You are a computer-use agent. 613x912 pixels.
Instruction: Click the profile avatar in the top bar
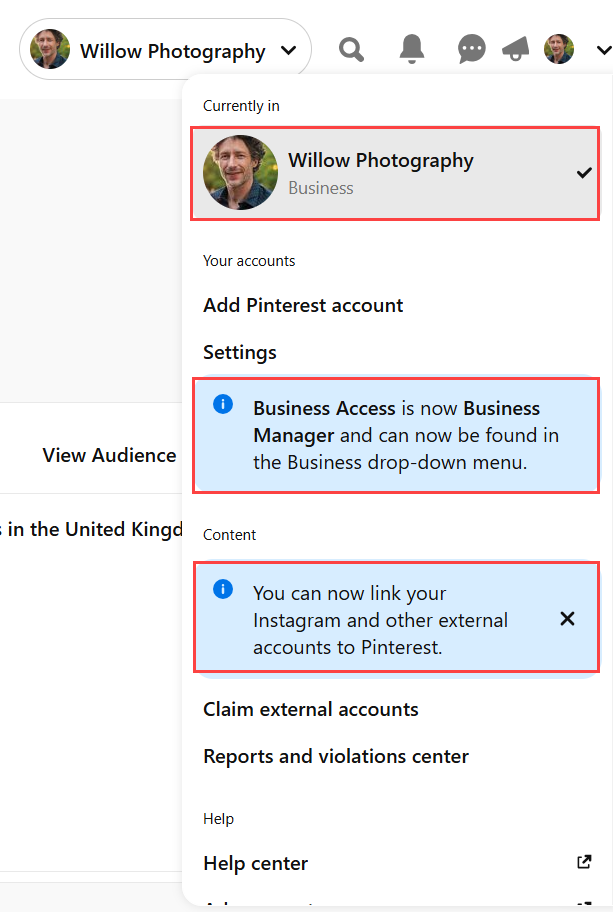(558, 49)
